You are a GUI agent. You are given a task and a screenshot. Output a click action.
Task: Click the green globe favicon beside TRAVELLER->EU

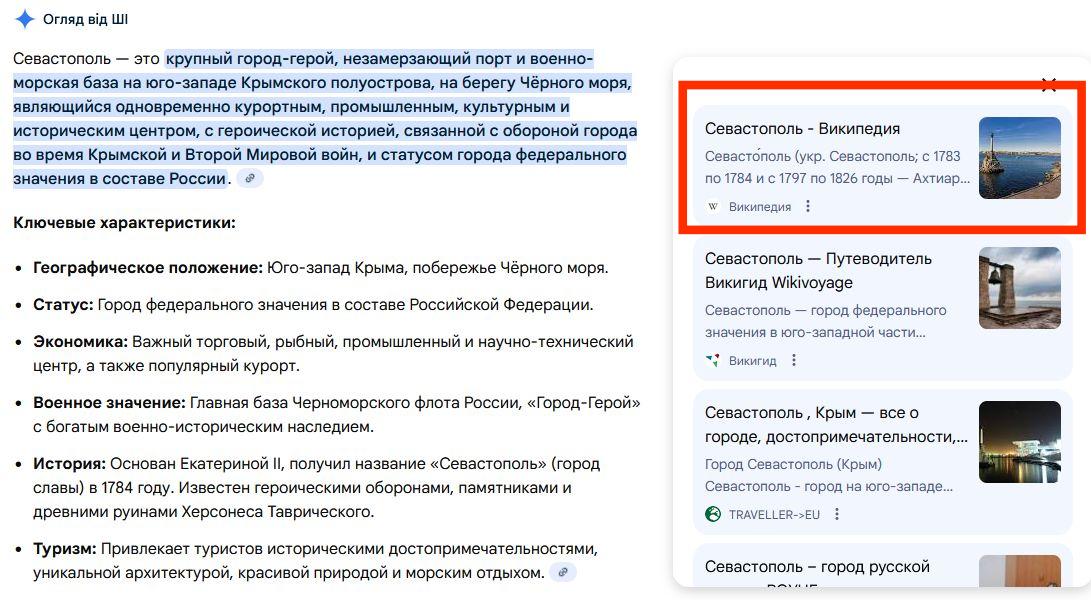(713, 515)
